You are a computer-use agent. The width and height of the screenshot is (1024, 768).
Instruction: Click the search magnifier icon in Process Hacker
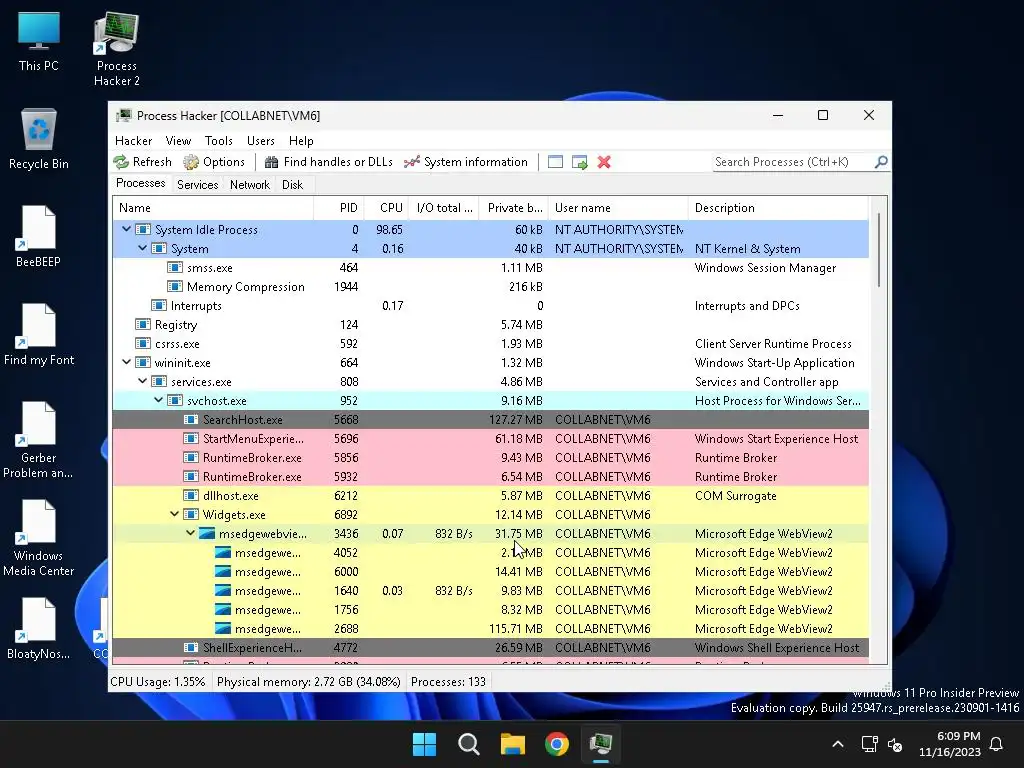pyautogui.click(x=881, y=161)
